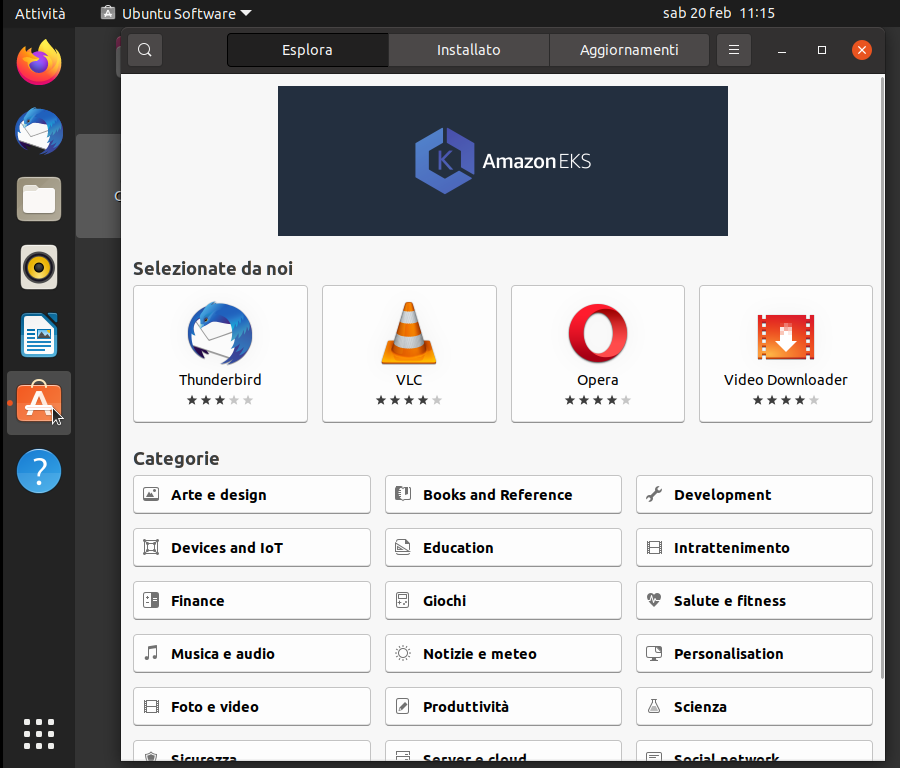The width and height of the screenshot is (900, 768).
Task: Browse the Personalisation category
Action: (x=754, y=653)
